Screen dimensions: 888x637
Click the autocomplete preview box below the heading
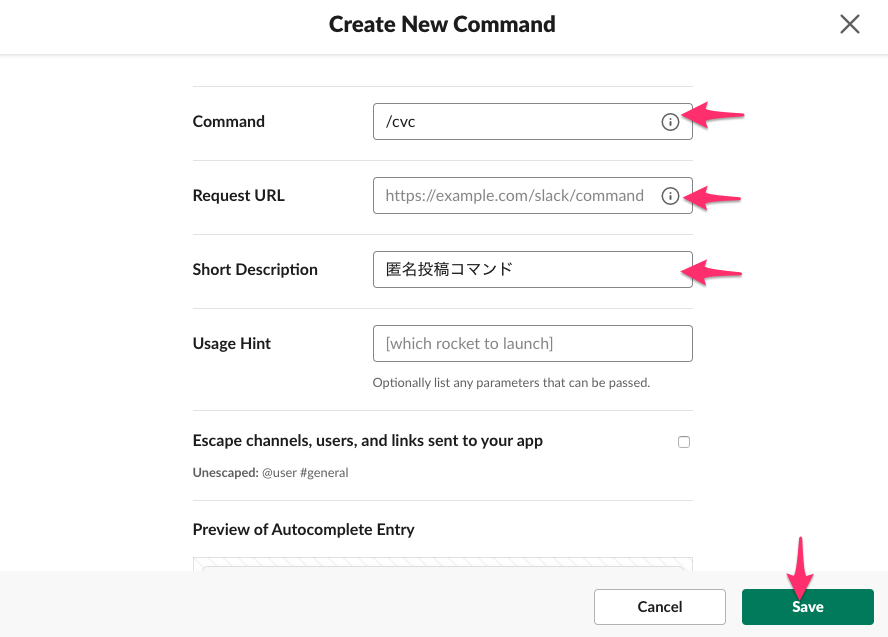[443, 564]
